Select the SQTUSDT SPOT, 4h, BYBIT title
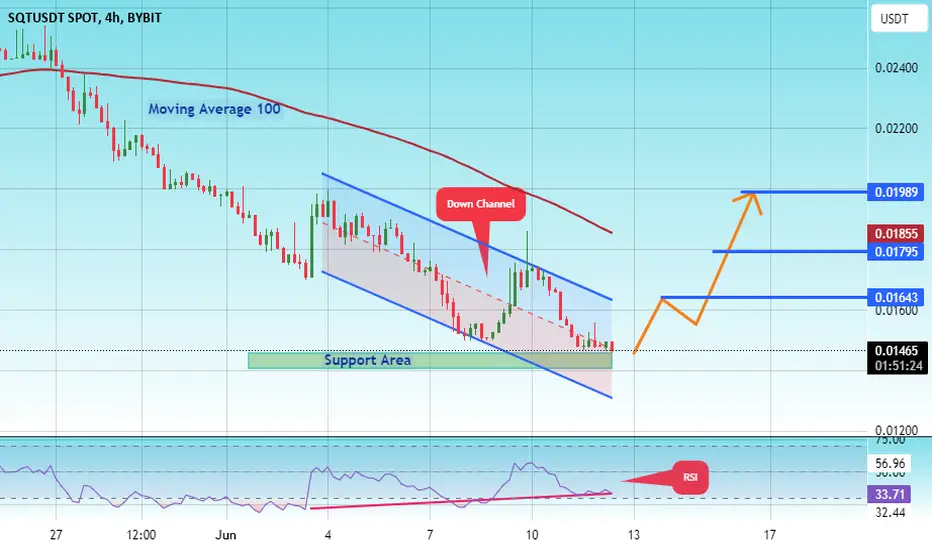932x550 pixels. (84, 18)
